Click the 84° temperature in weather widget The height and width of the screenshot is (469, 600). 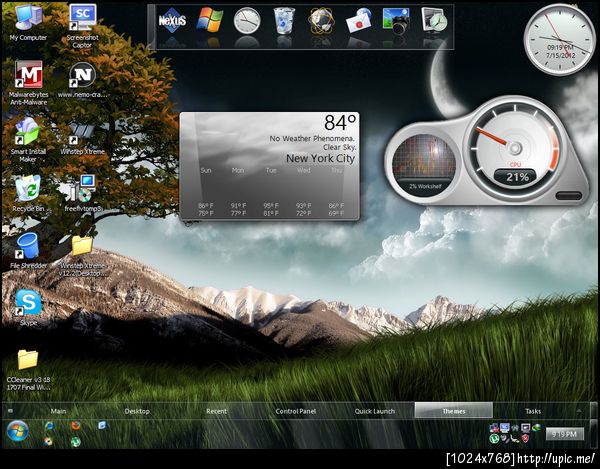pyautogui.click(x=340, y=123)
